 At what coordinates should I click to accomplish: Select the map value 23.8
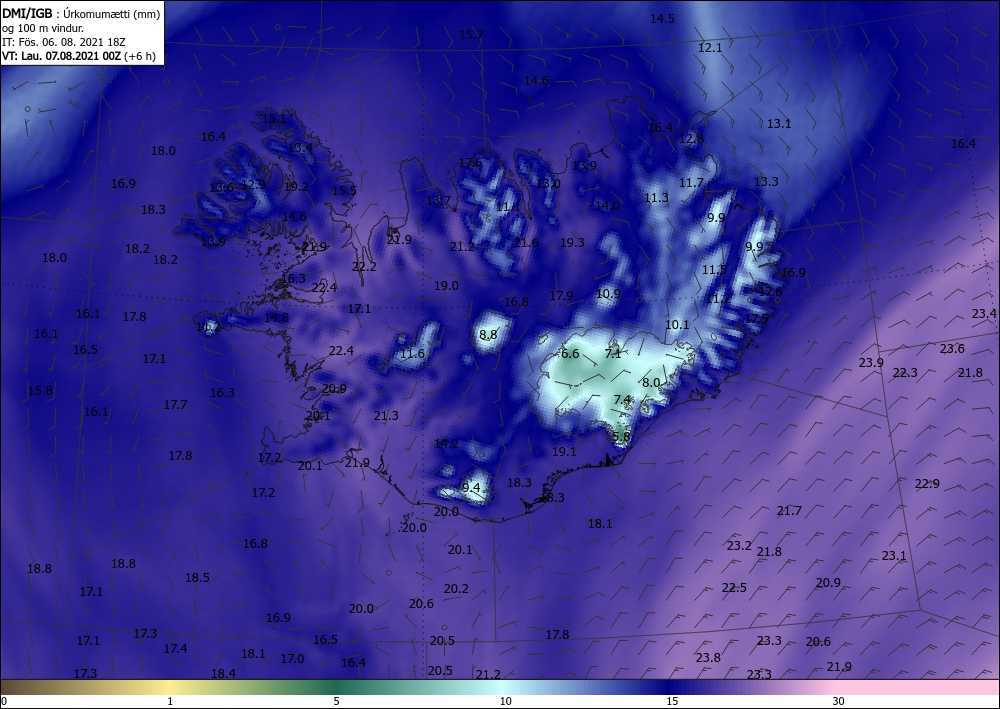[708, 657]
